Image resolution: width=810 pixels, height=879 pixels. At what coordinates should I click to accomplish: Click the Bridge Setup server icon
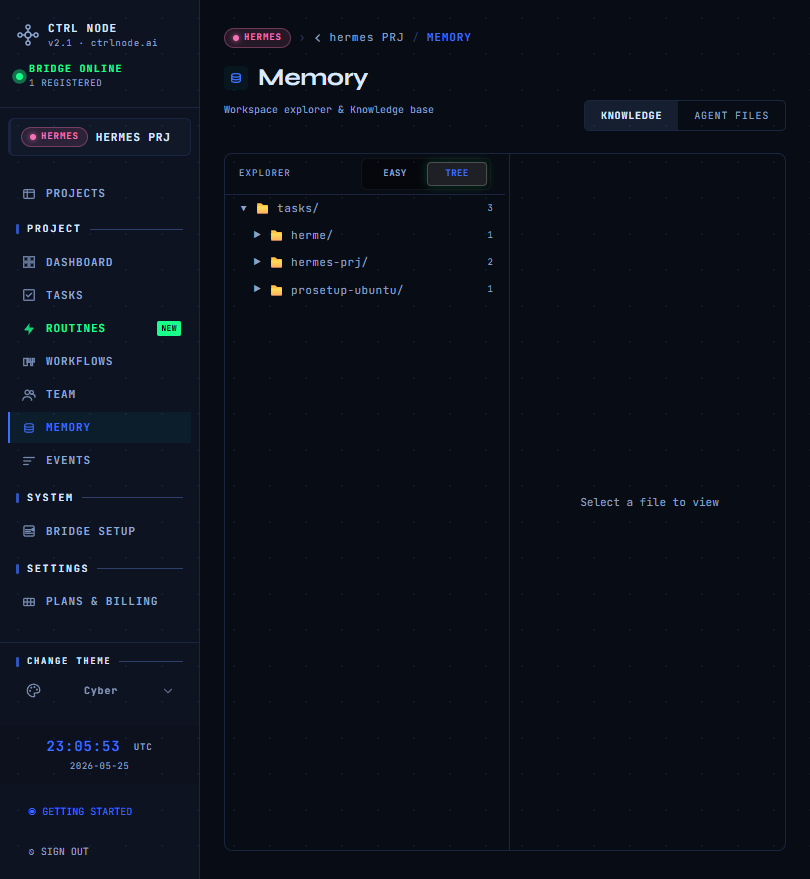coord(29,531)
